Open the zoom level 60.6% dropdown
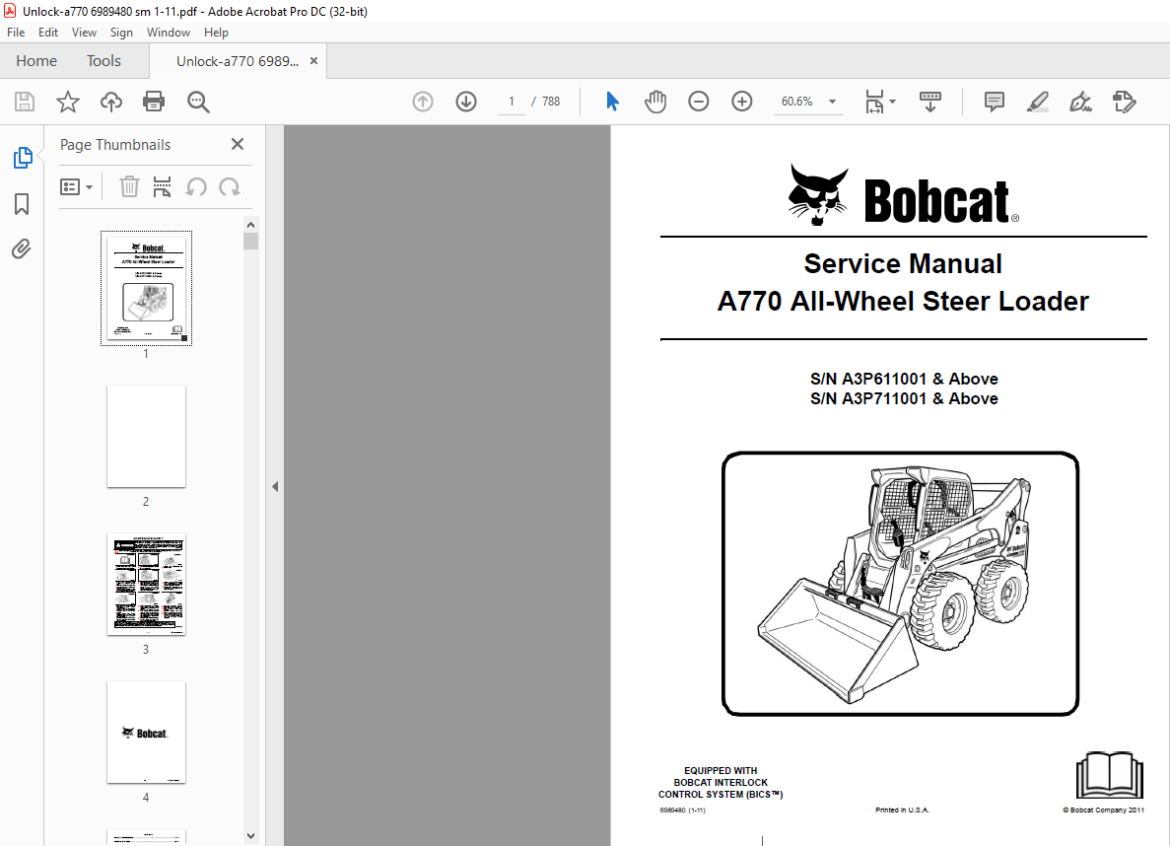Viewport: 1170px width, 846px height. pyautogui.click(x=808, y=101)
